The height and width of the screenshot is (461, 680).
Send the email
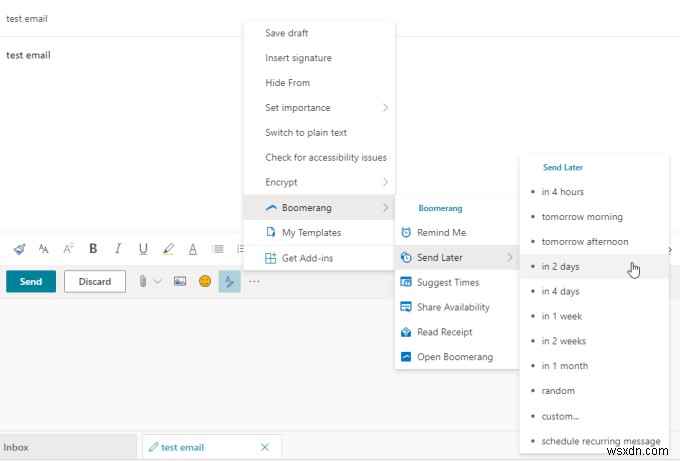31,281
